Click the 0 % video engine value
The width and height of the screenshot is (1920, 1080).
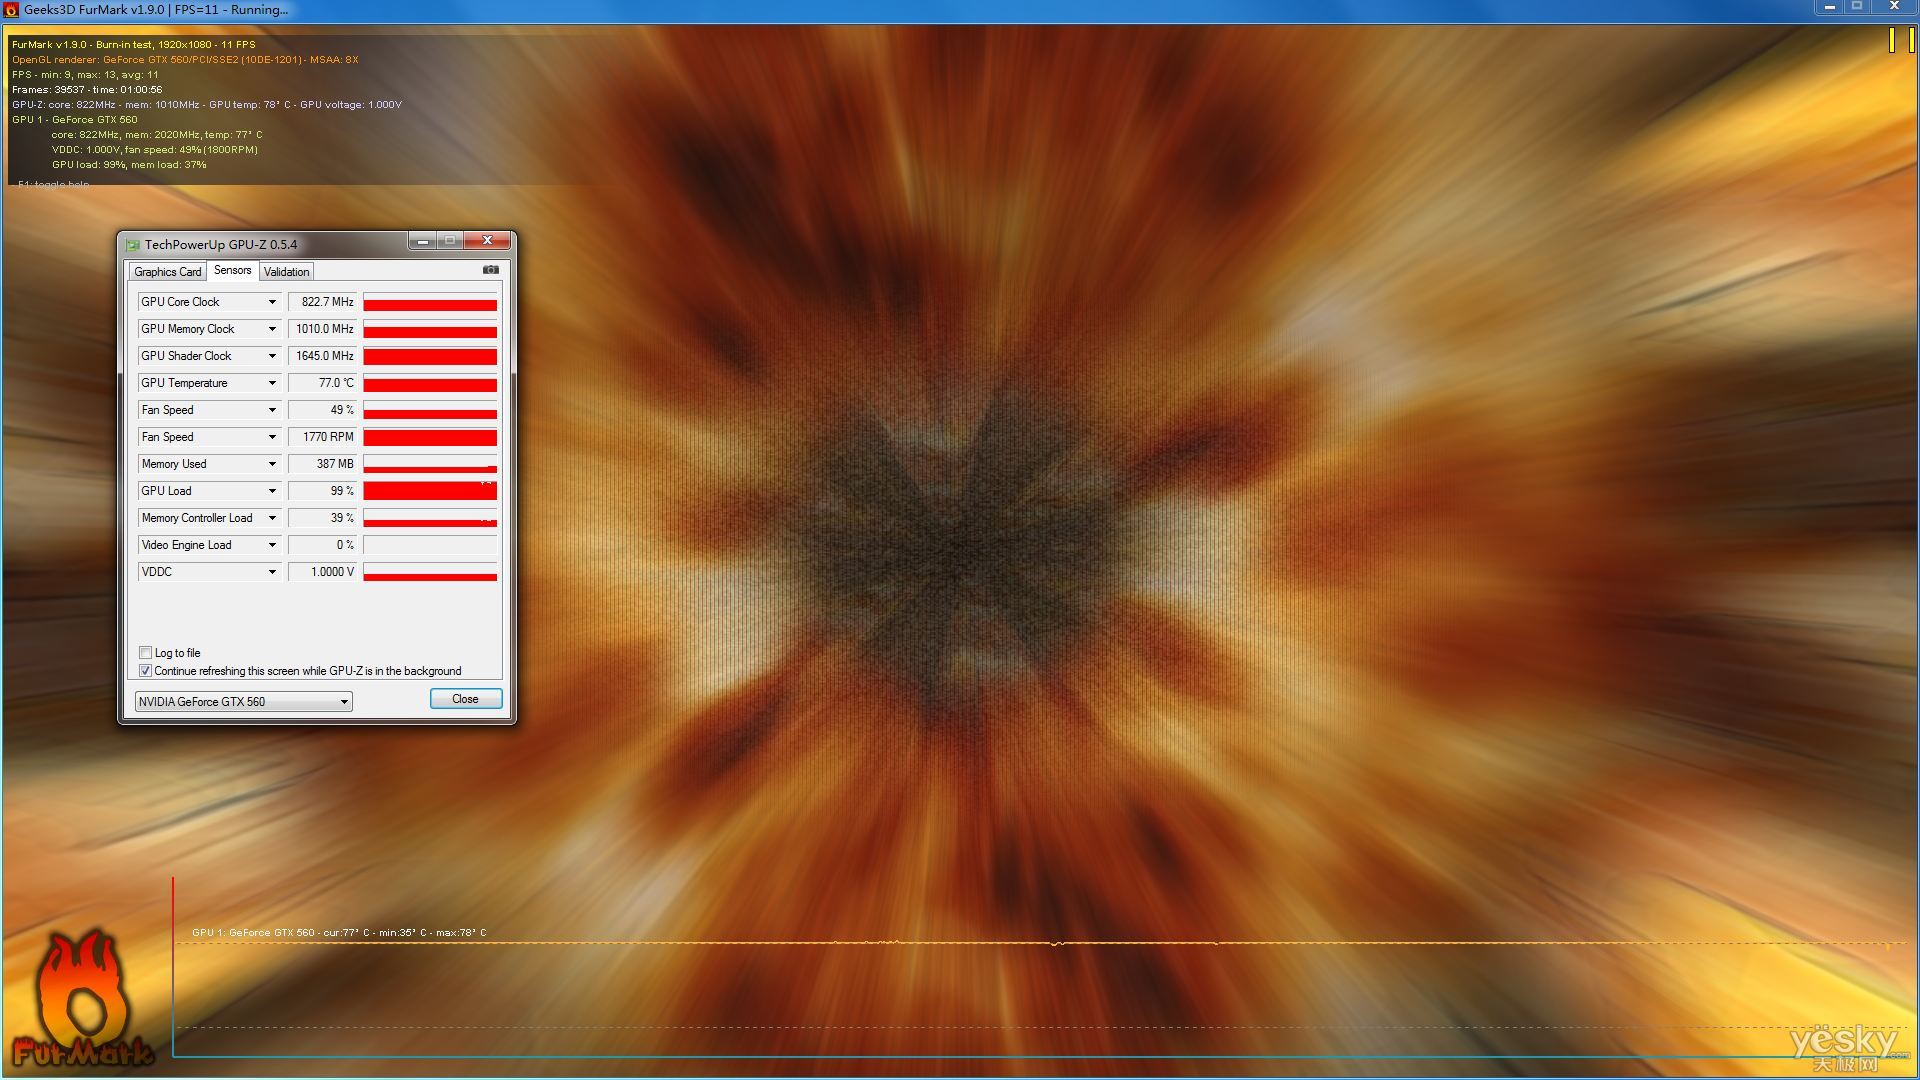click(x=322, y=545)
